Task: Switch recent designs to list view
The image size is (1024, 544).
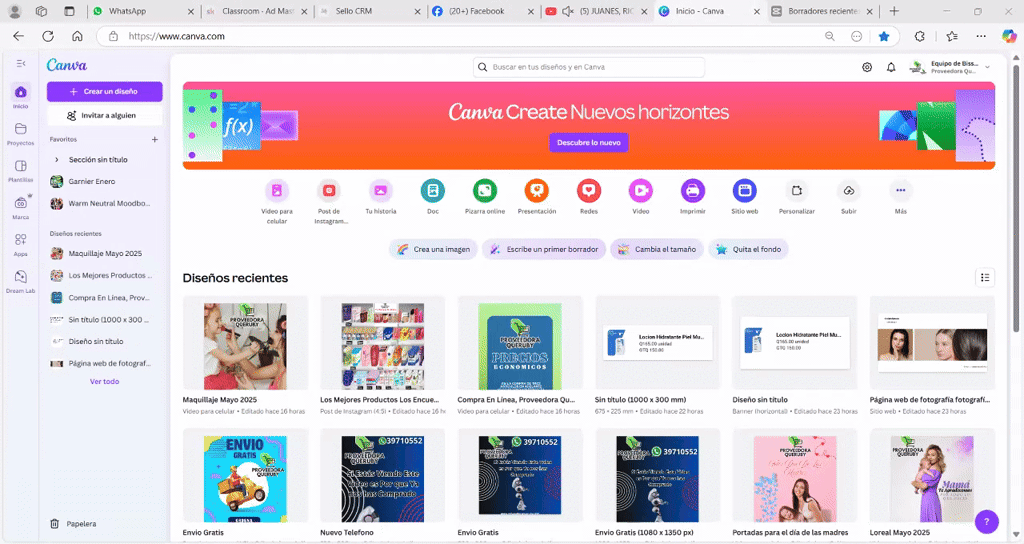Action: pos(985,278)
